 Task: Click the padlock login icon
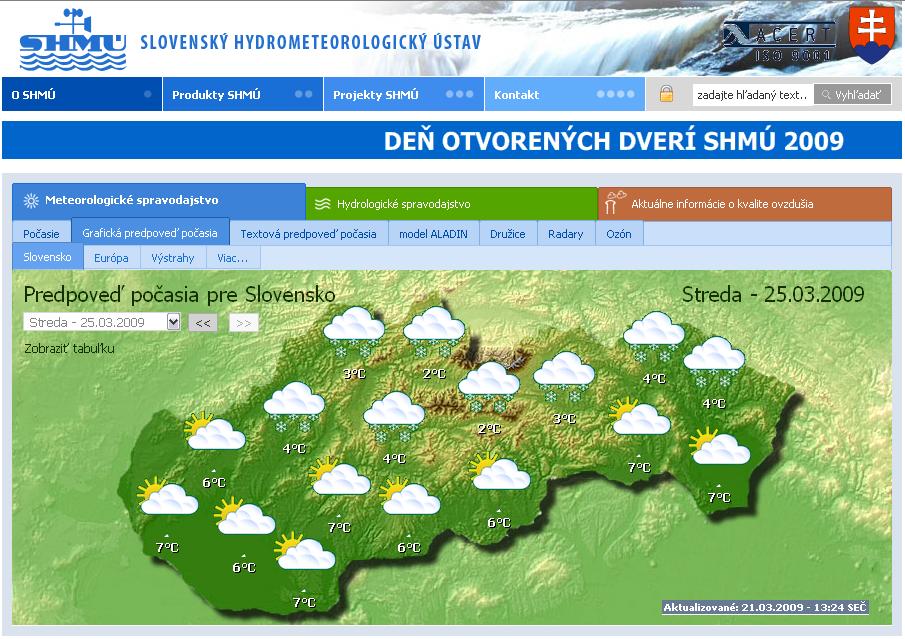click(666, 95)
